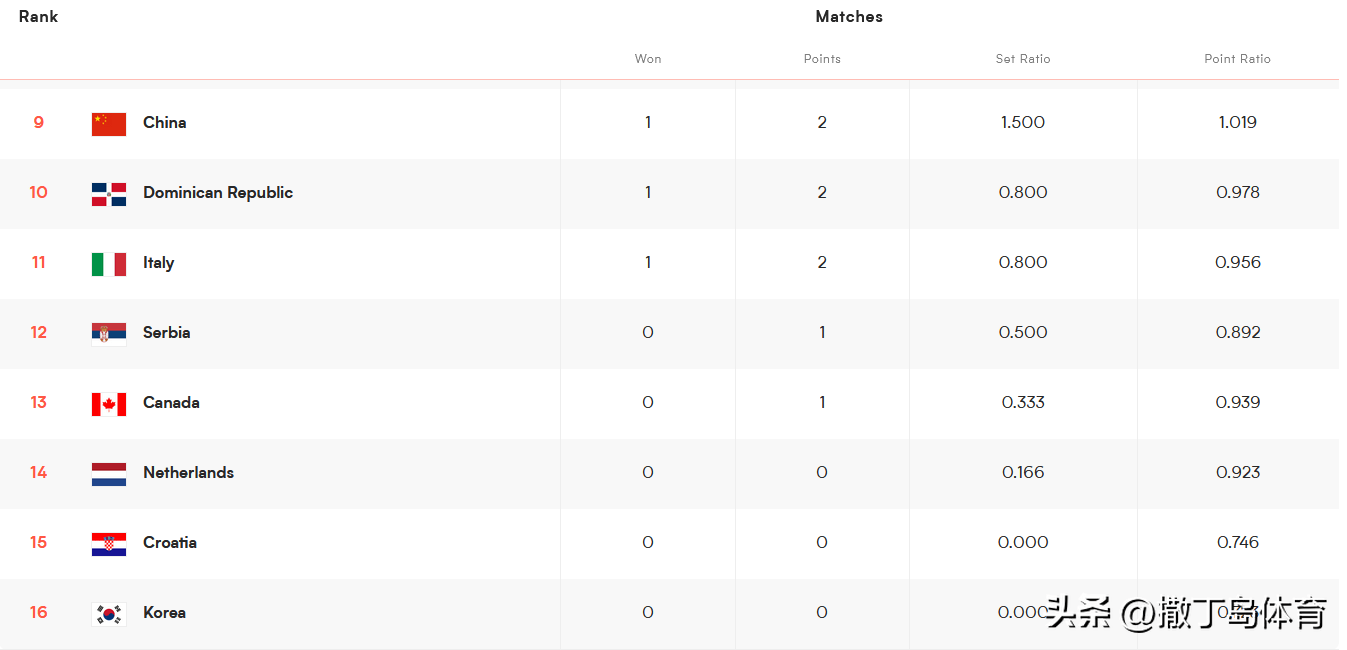The image size is (1347, 650).
Task: Click the Italy flag icon
Action: tap(109, 264)
